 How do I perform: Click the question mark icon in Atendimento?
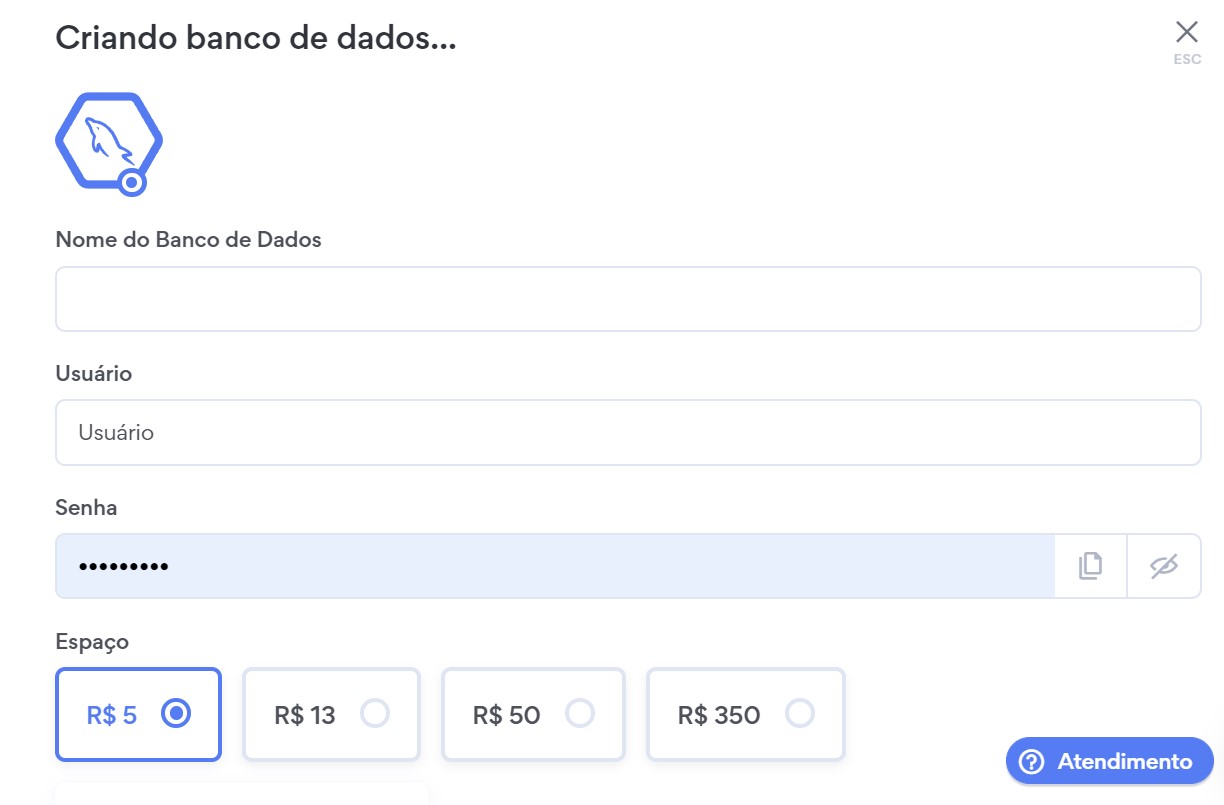pos(1031,762)
